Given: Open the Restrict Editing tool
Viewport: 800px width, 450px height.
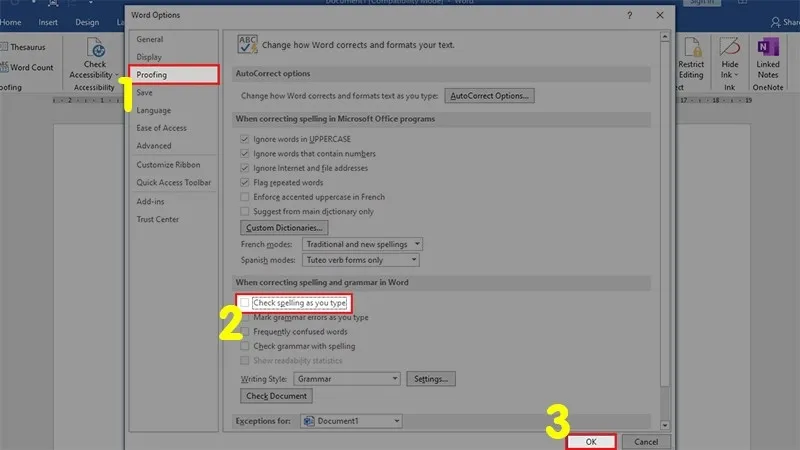Looking at the screenshot, I should [x=691, y=56].
